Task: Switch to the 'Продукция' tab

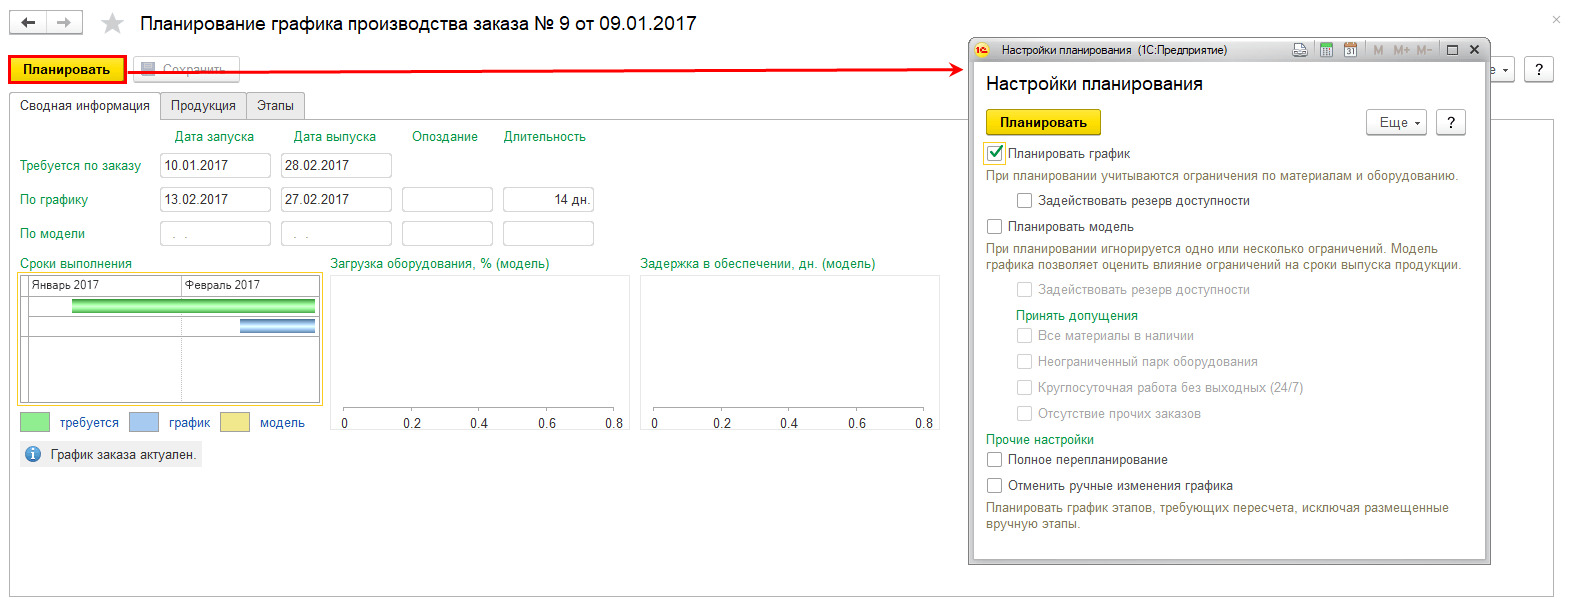Action: pyautogui.click(x=203, y=106)
